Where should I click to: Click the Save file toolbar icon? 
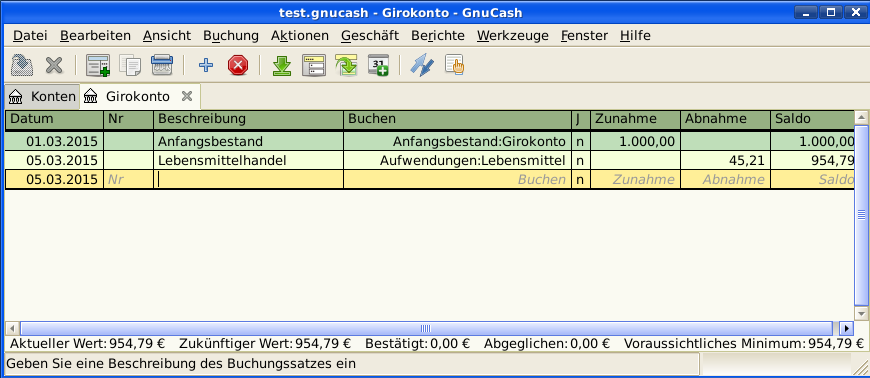22,65
